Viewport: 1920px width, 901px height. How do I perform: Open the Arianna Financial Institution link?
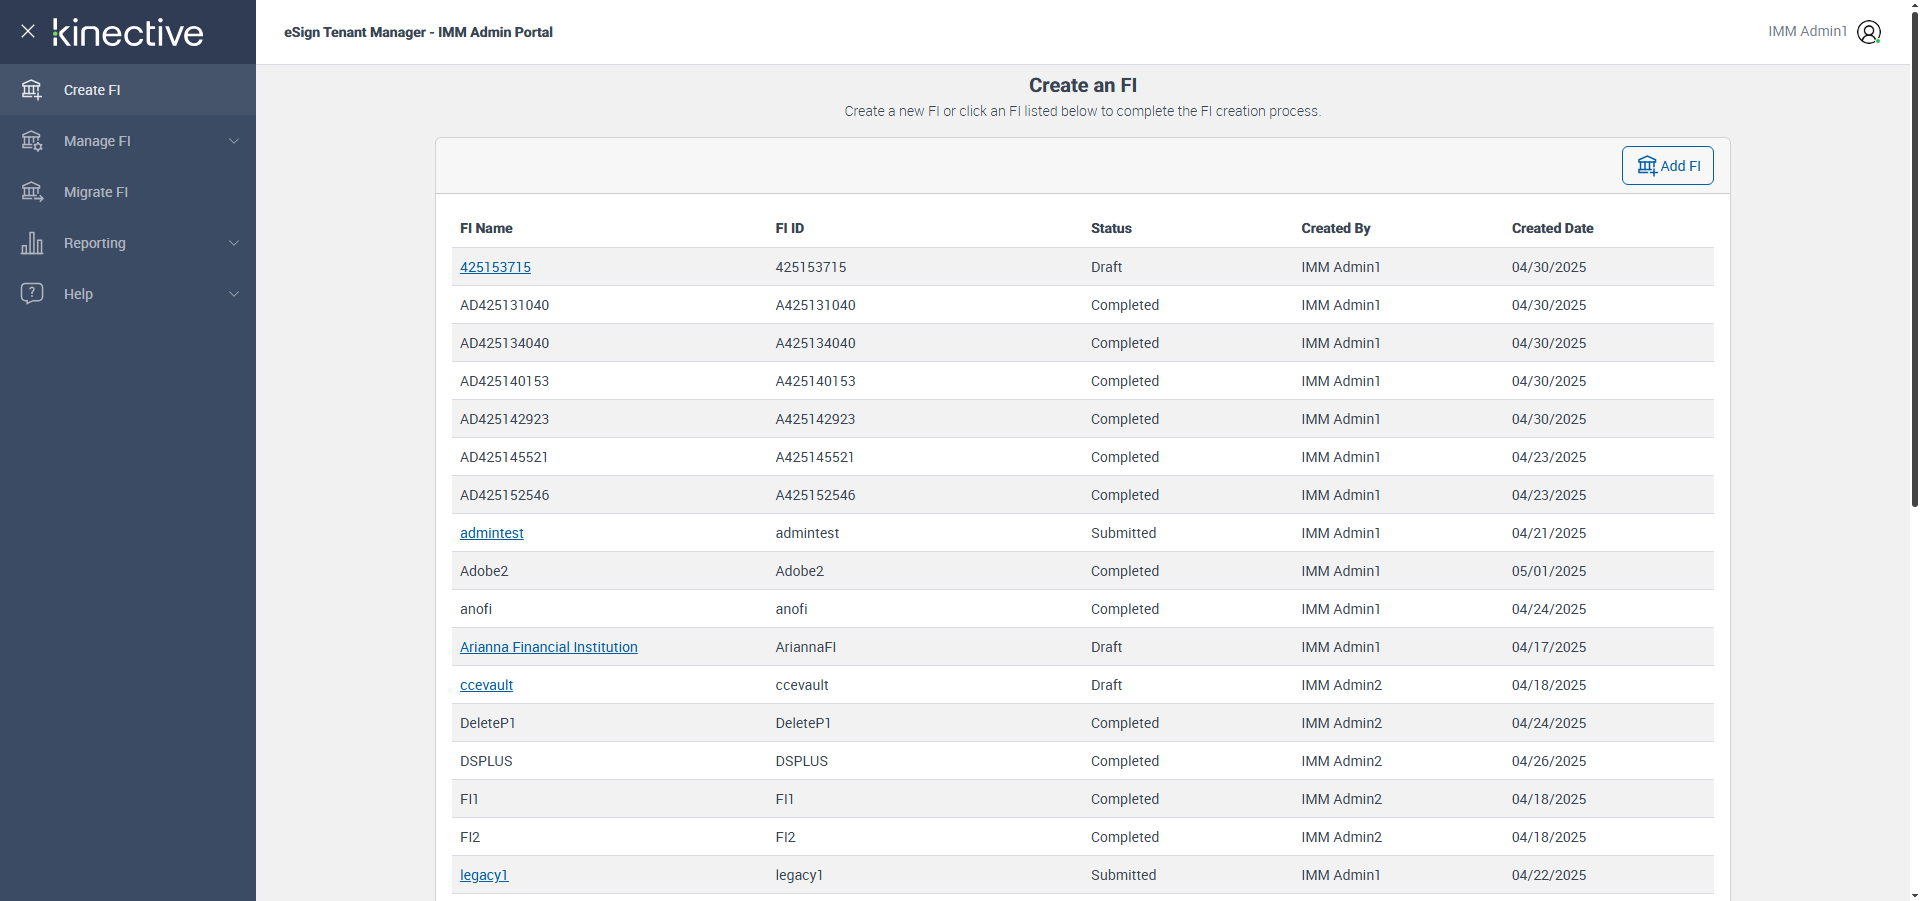click(548, 647)
